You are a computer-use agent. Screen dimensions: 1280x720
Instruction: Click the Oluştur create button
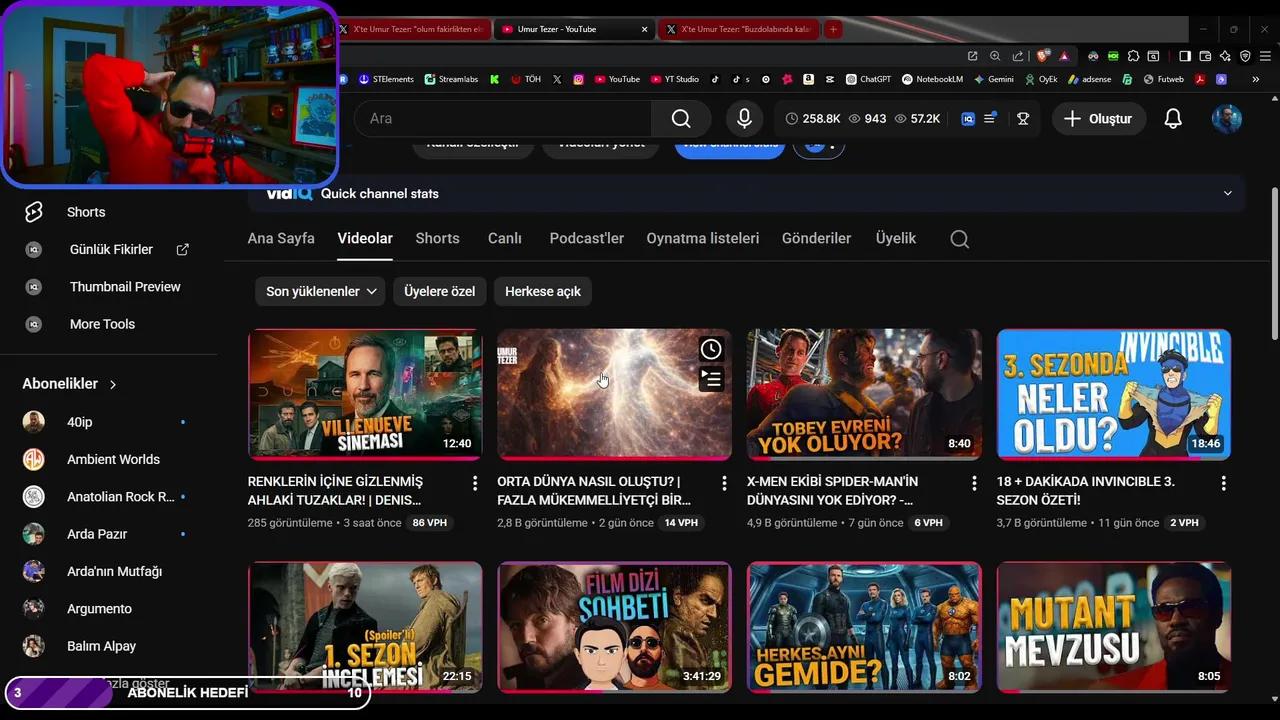(x=1098, y=118)
